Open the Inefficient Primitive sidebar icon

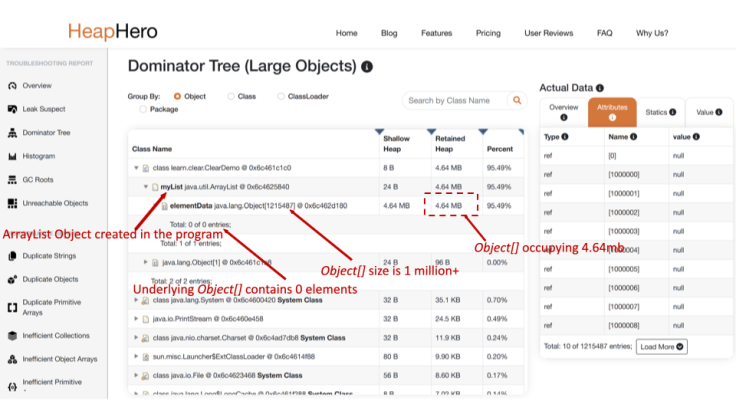coord(13,387)
